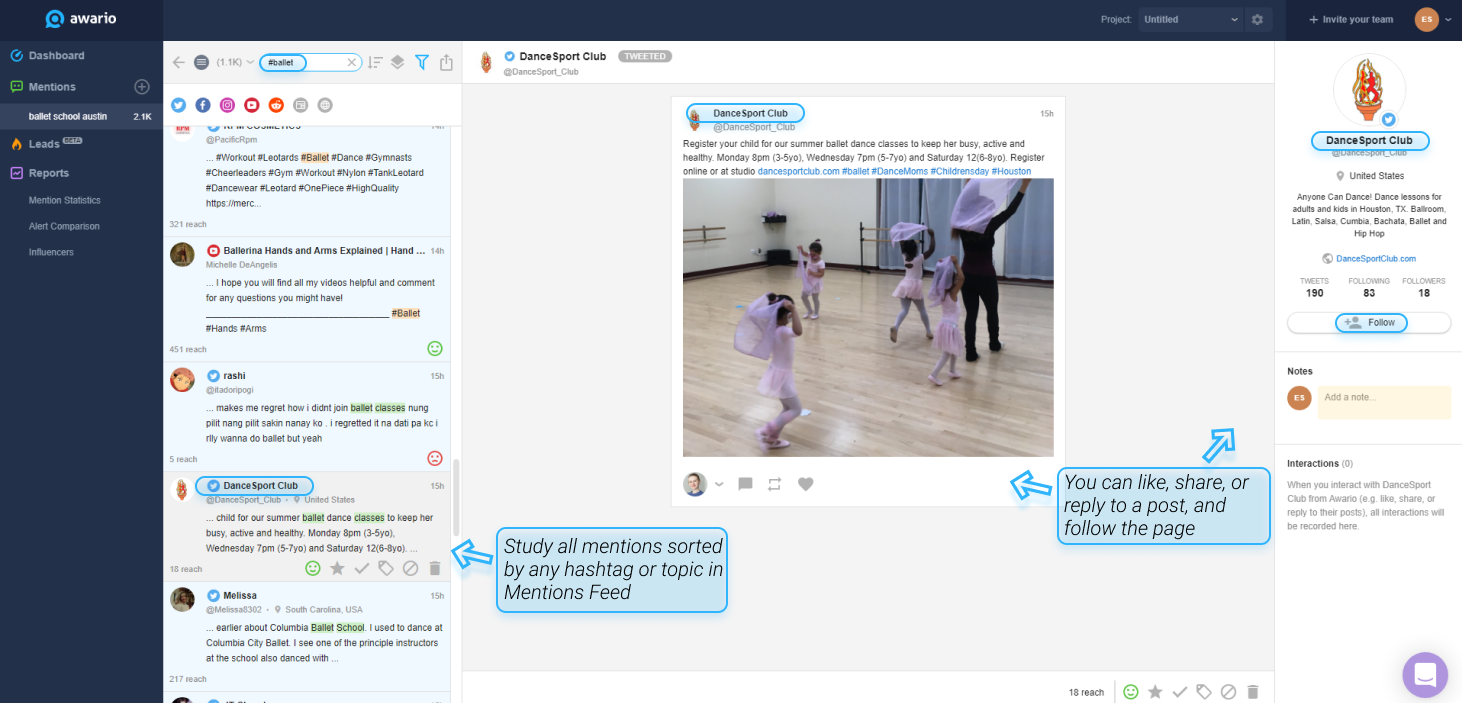Screen dimensions: 1462x703
Task: Mark mention done in bottom detail toolbar
Action: click(x=1180, y=691)
